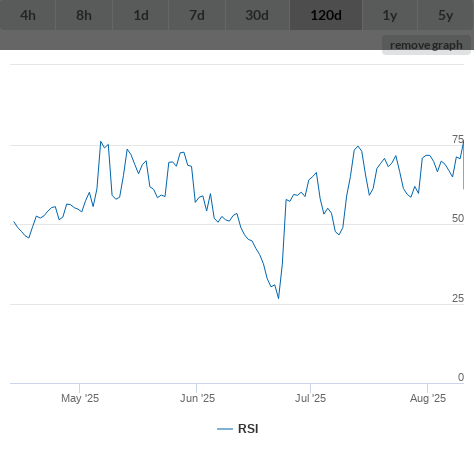Click the 0 y-axis value label
Viewport: 474px width, 455px height.
click(x=461, y=377)
